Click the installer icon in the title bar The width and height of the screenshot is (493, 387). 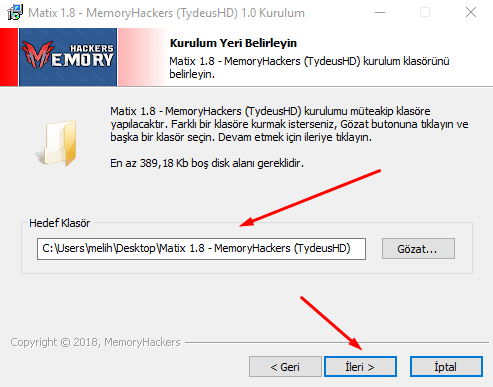(x=15, y=12)
